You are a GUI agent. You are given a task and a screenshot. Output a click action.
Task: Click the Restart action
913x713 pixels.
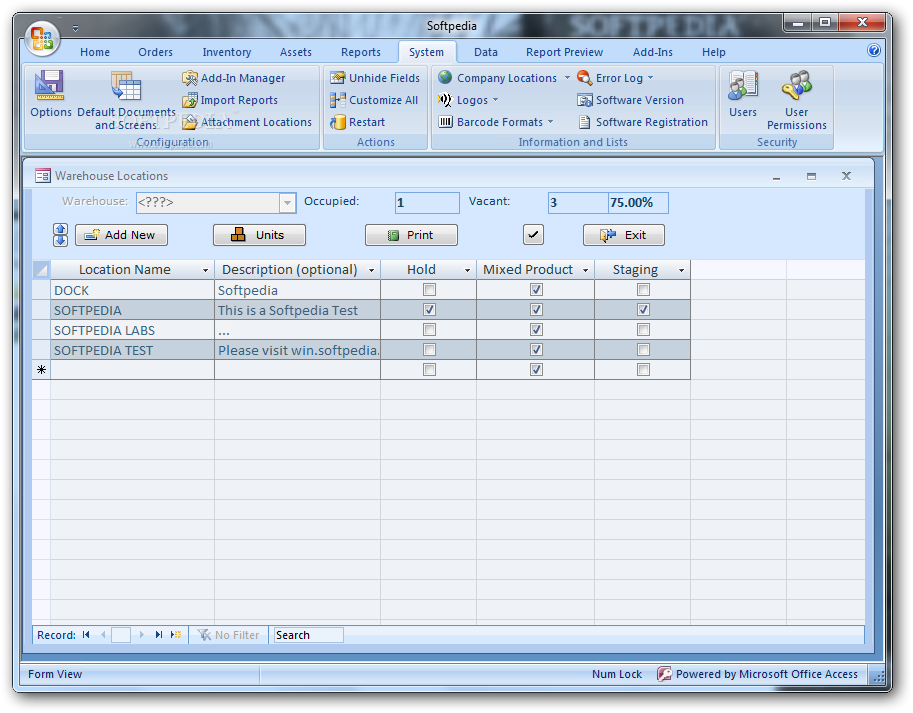[358, 122]
